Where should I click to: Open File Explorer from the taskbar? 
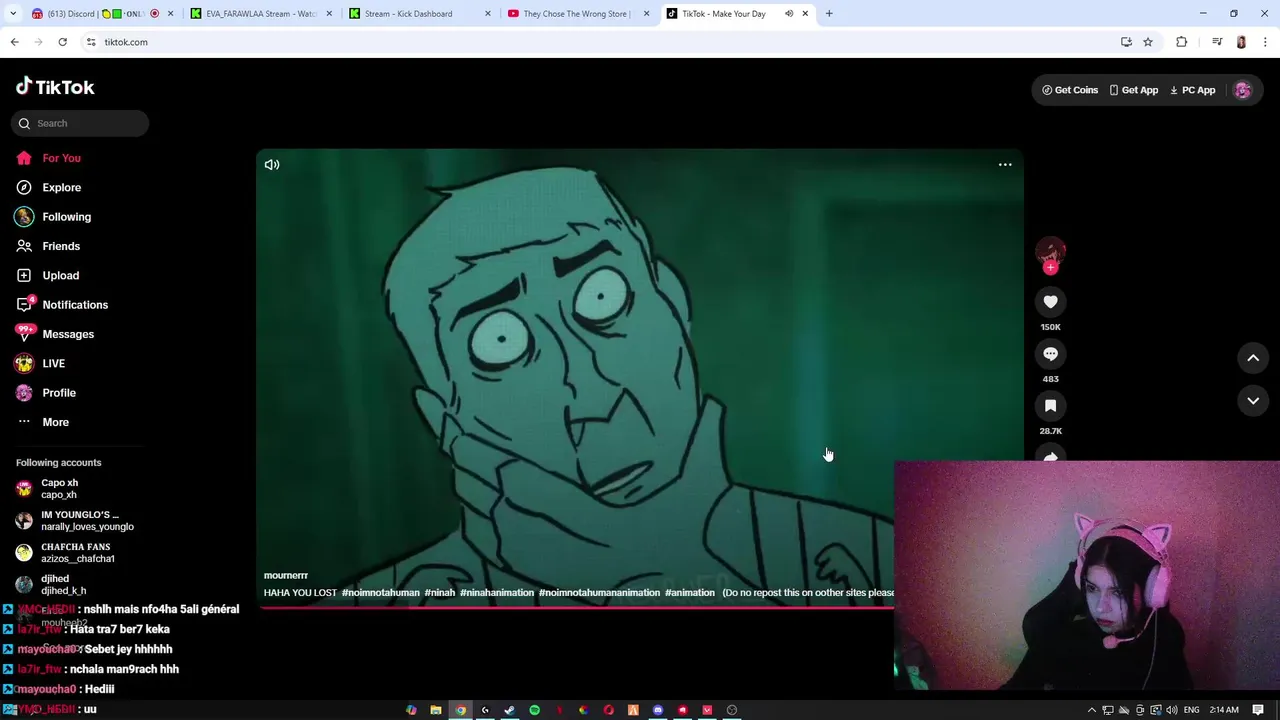[436, 710]
